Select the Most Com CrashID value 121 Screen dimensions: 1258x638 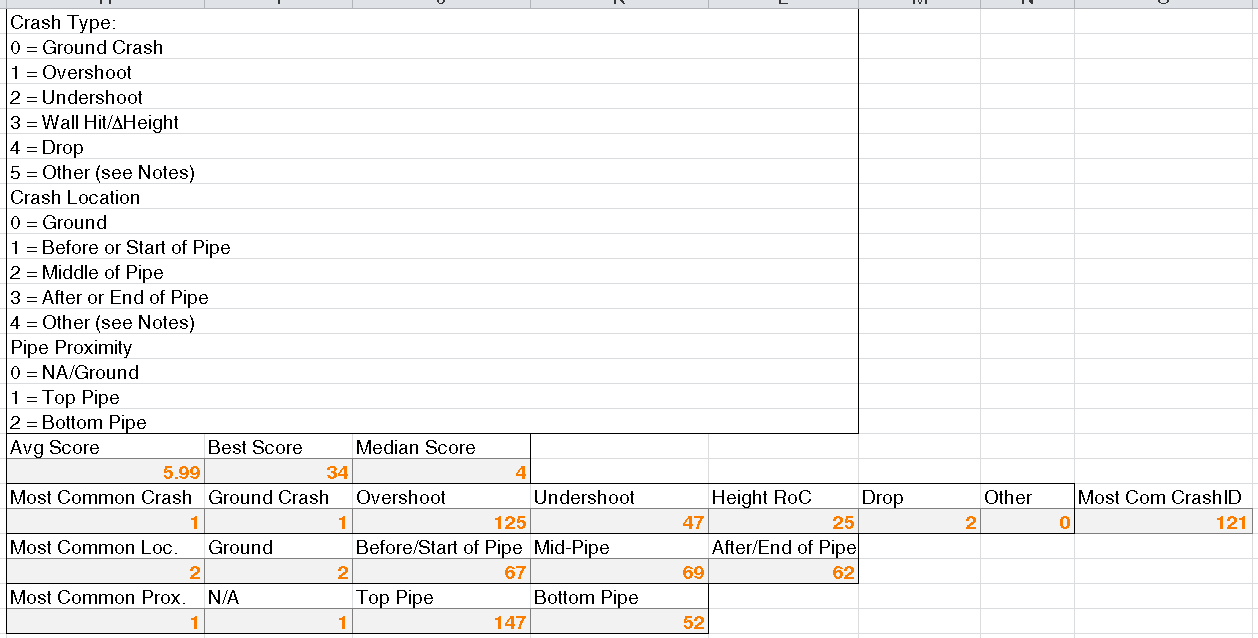[1165, 522]
